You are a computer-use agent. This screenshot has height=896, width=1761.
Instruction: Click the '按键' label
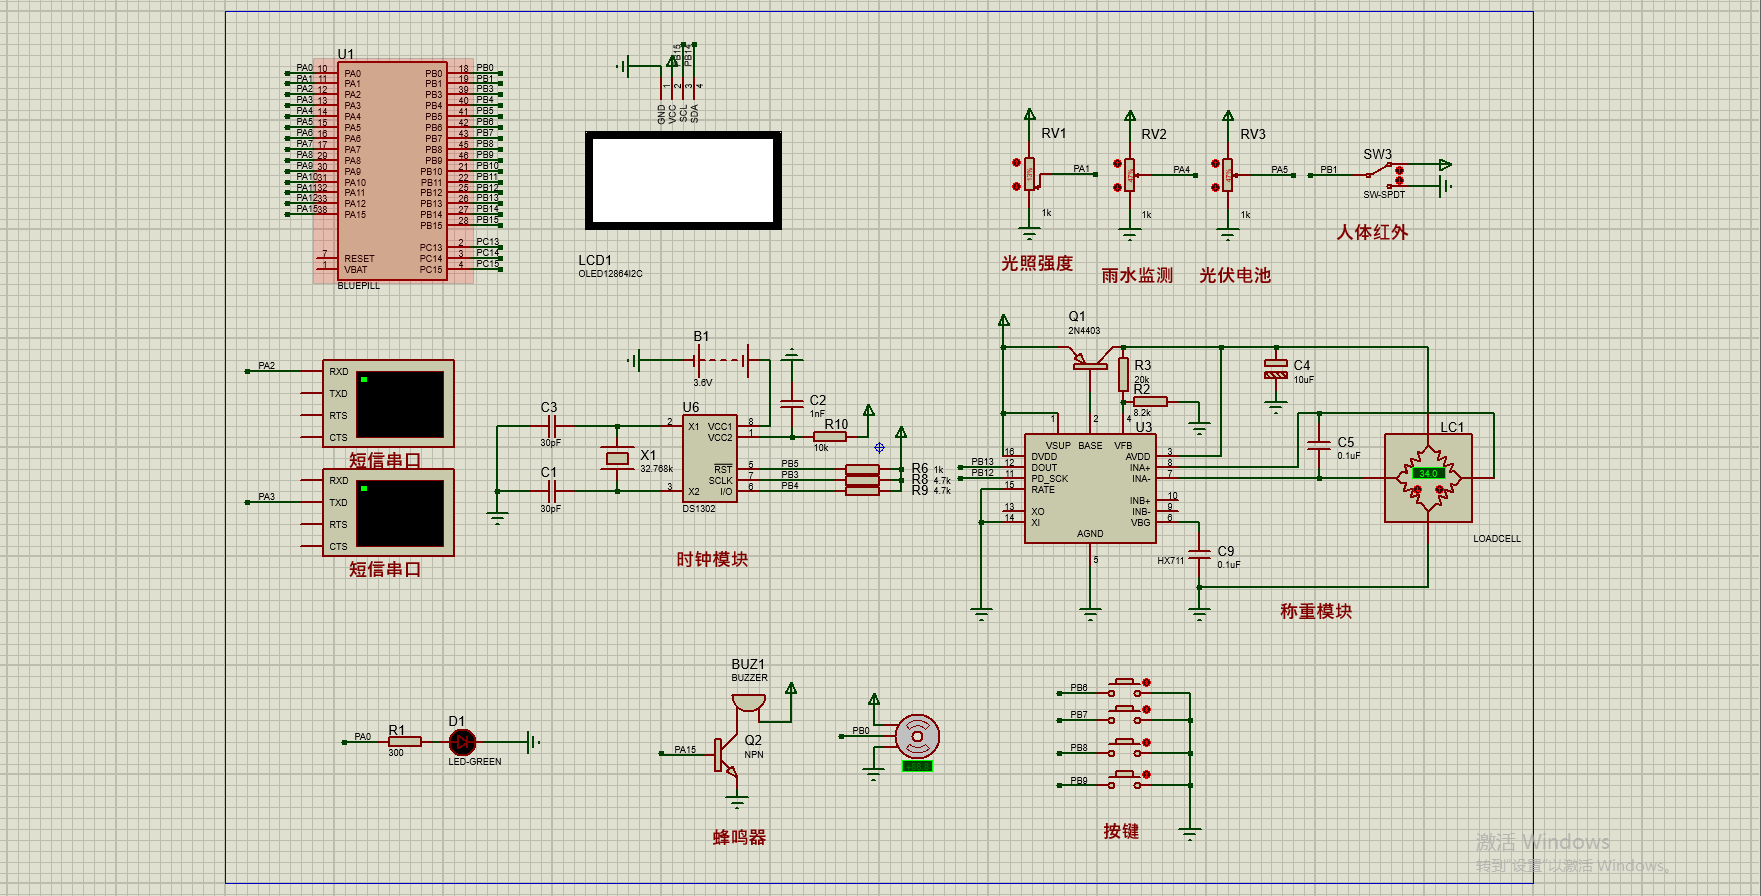pos(1121,831)
